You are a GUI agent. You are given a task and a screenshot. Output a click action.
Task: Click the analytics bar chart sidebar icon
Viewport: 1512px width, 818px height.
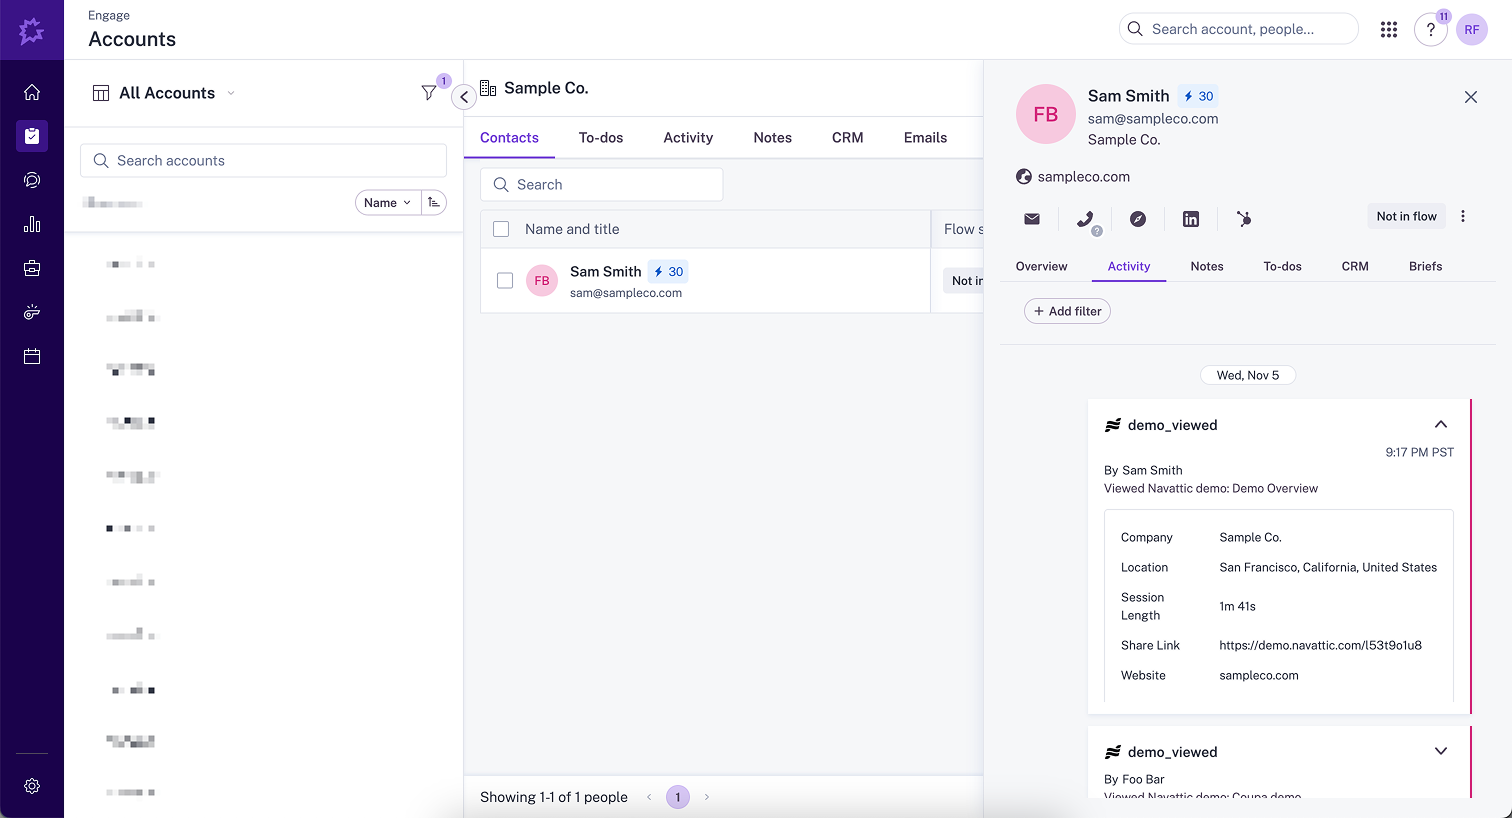point(32,224)
